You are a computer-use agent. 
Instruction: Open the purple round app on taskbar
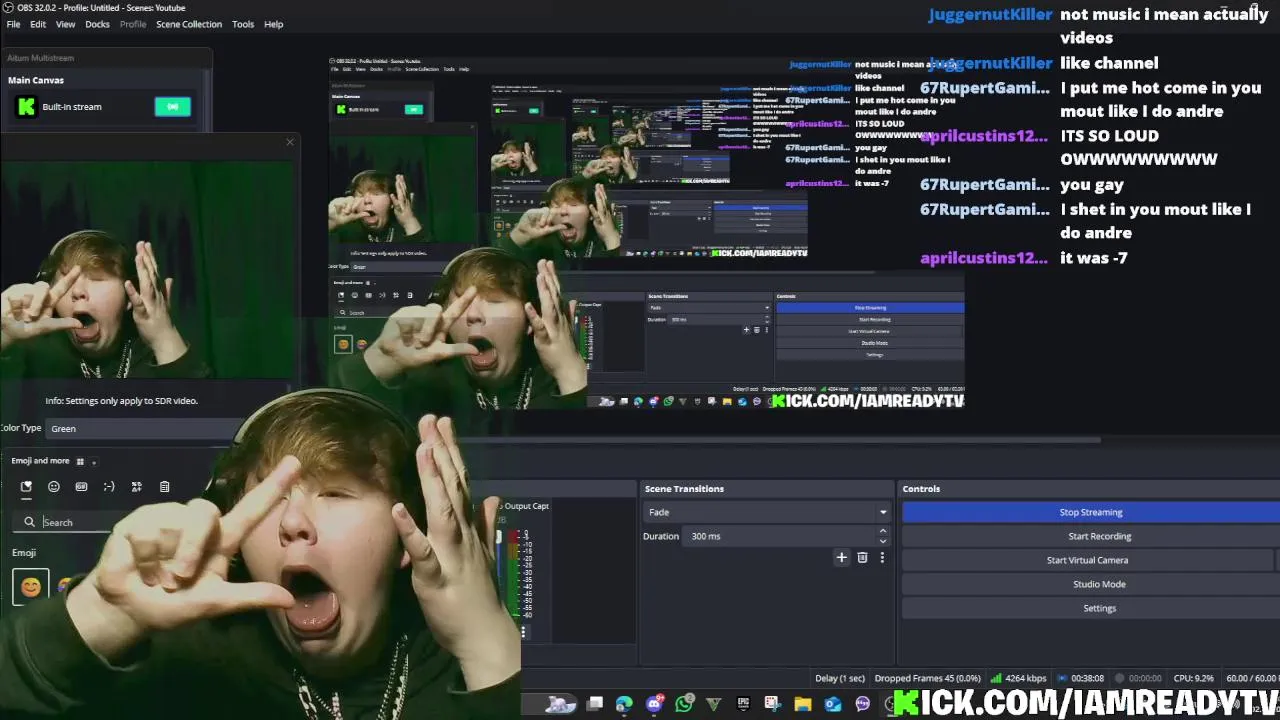tap(863, 704)
